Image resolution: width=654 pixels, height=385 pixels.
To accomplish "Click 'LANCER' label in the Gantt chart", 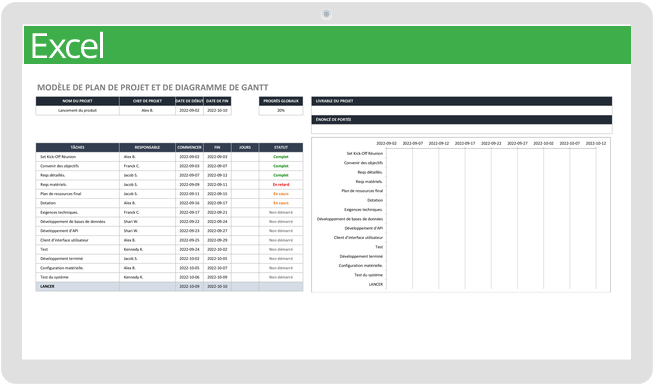I will pyautogui.click(x=375, y=284).
